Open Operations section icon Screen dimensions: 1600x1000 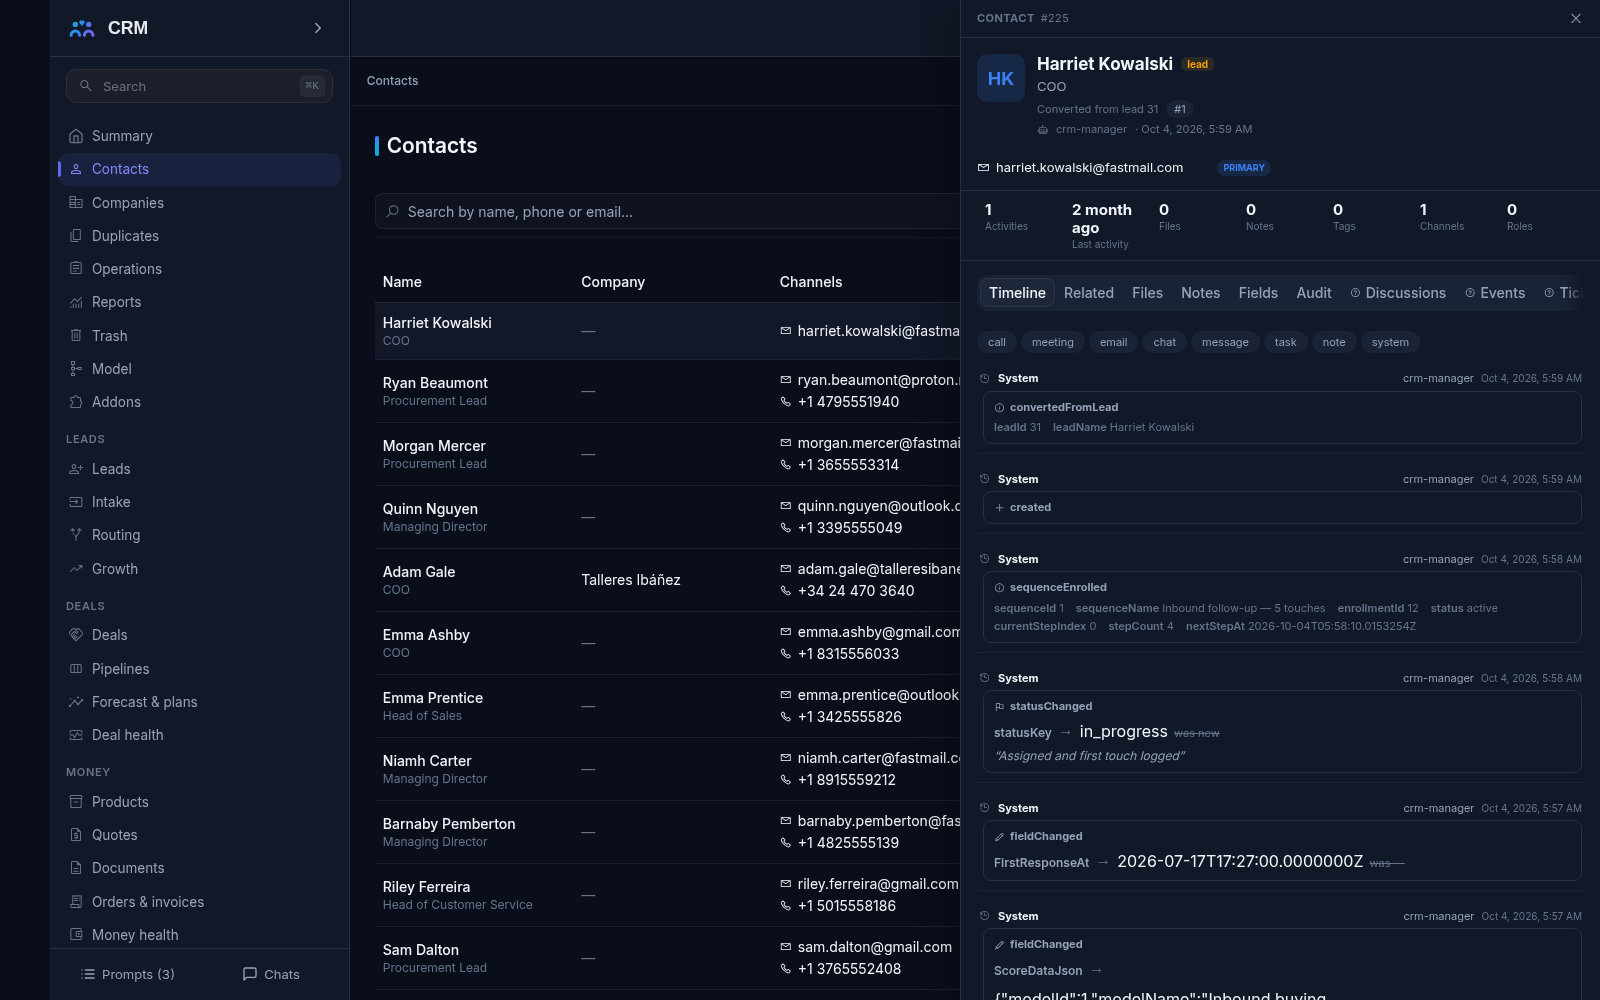[x=76, y=269]
